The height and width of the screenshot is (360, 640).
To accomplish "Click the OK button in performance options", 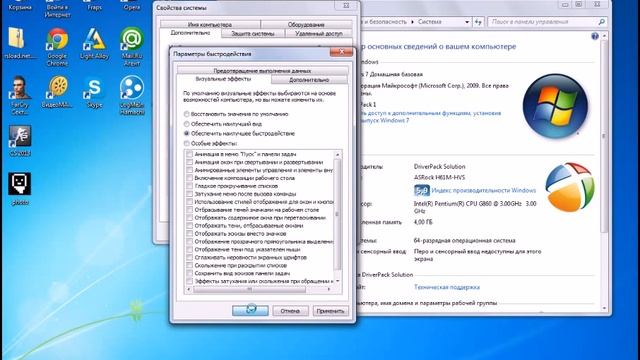I will point(250,311).
